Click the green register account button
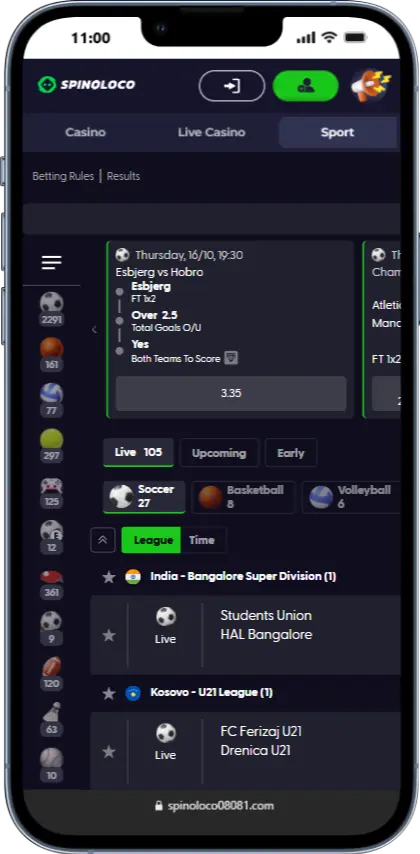The width and height of the screenshot is (420, 854). [306, 86]
